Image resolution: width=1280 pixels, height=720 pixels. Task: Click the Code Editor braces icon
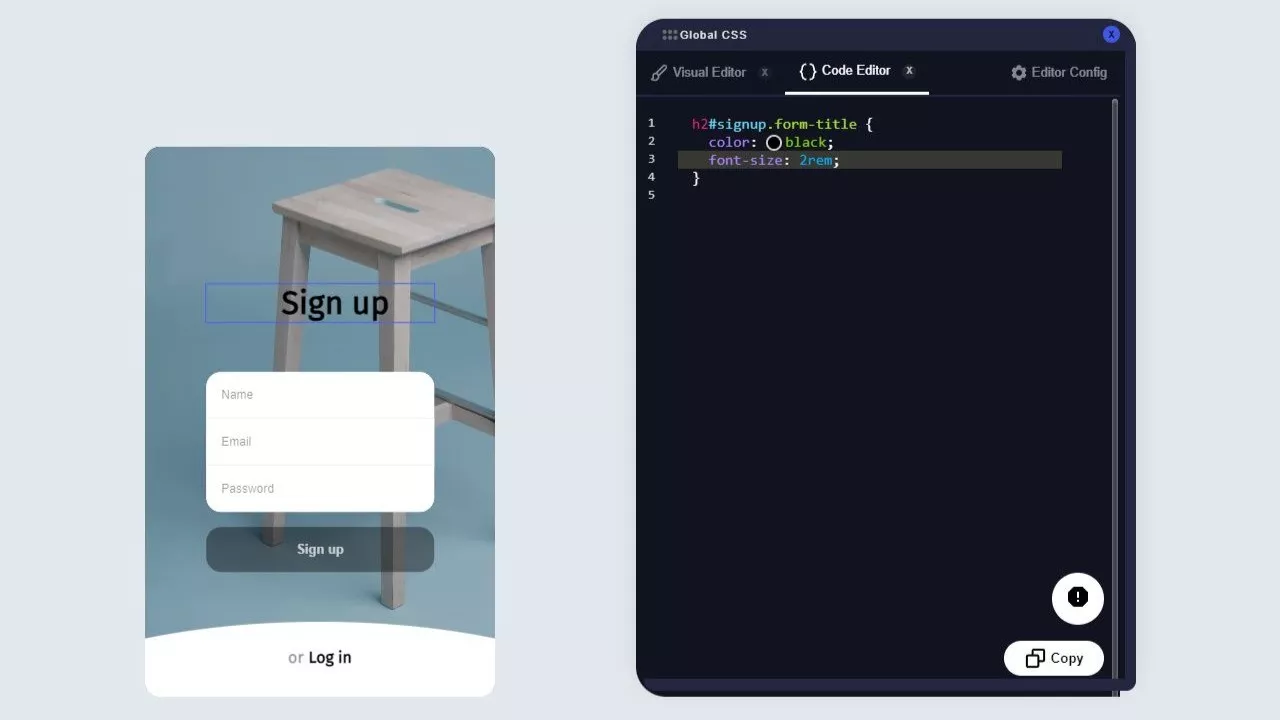[x=807, y=71]
